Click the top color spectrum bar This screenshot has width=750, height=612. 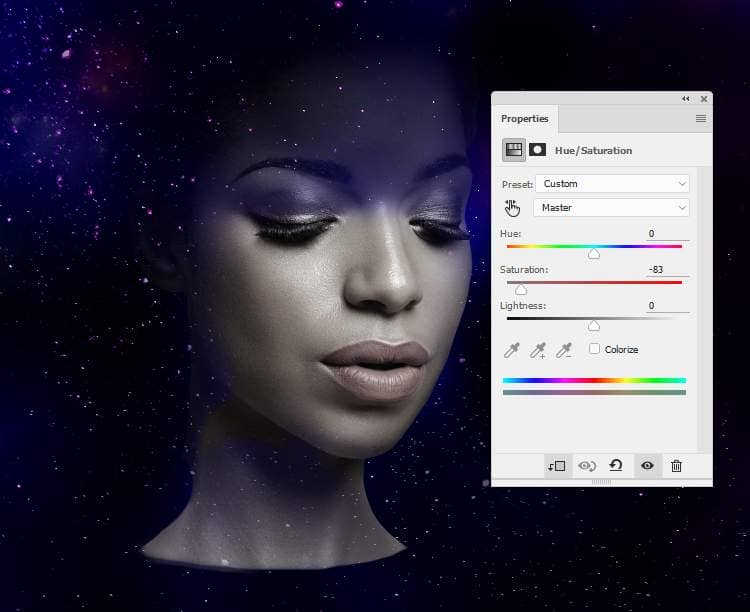point(594,380)
